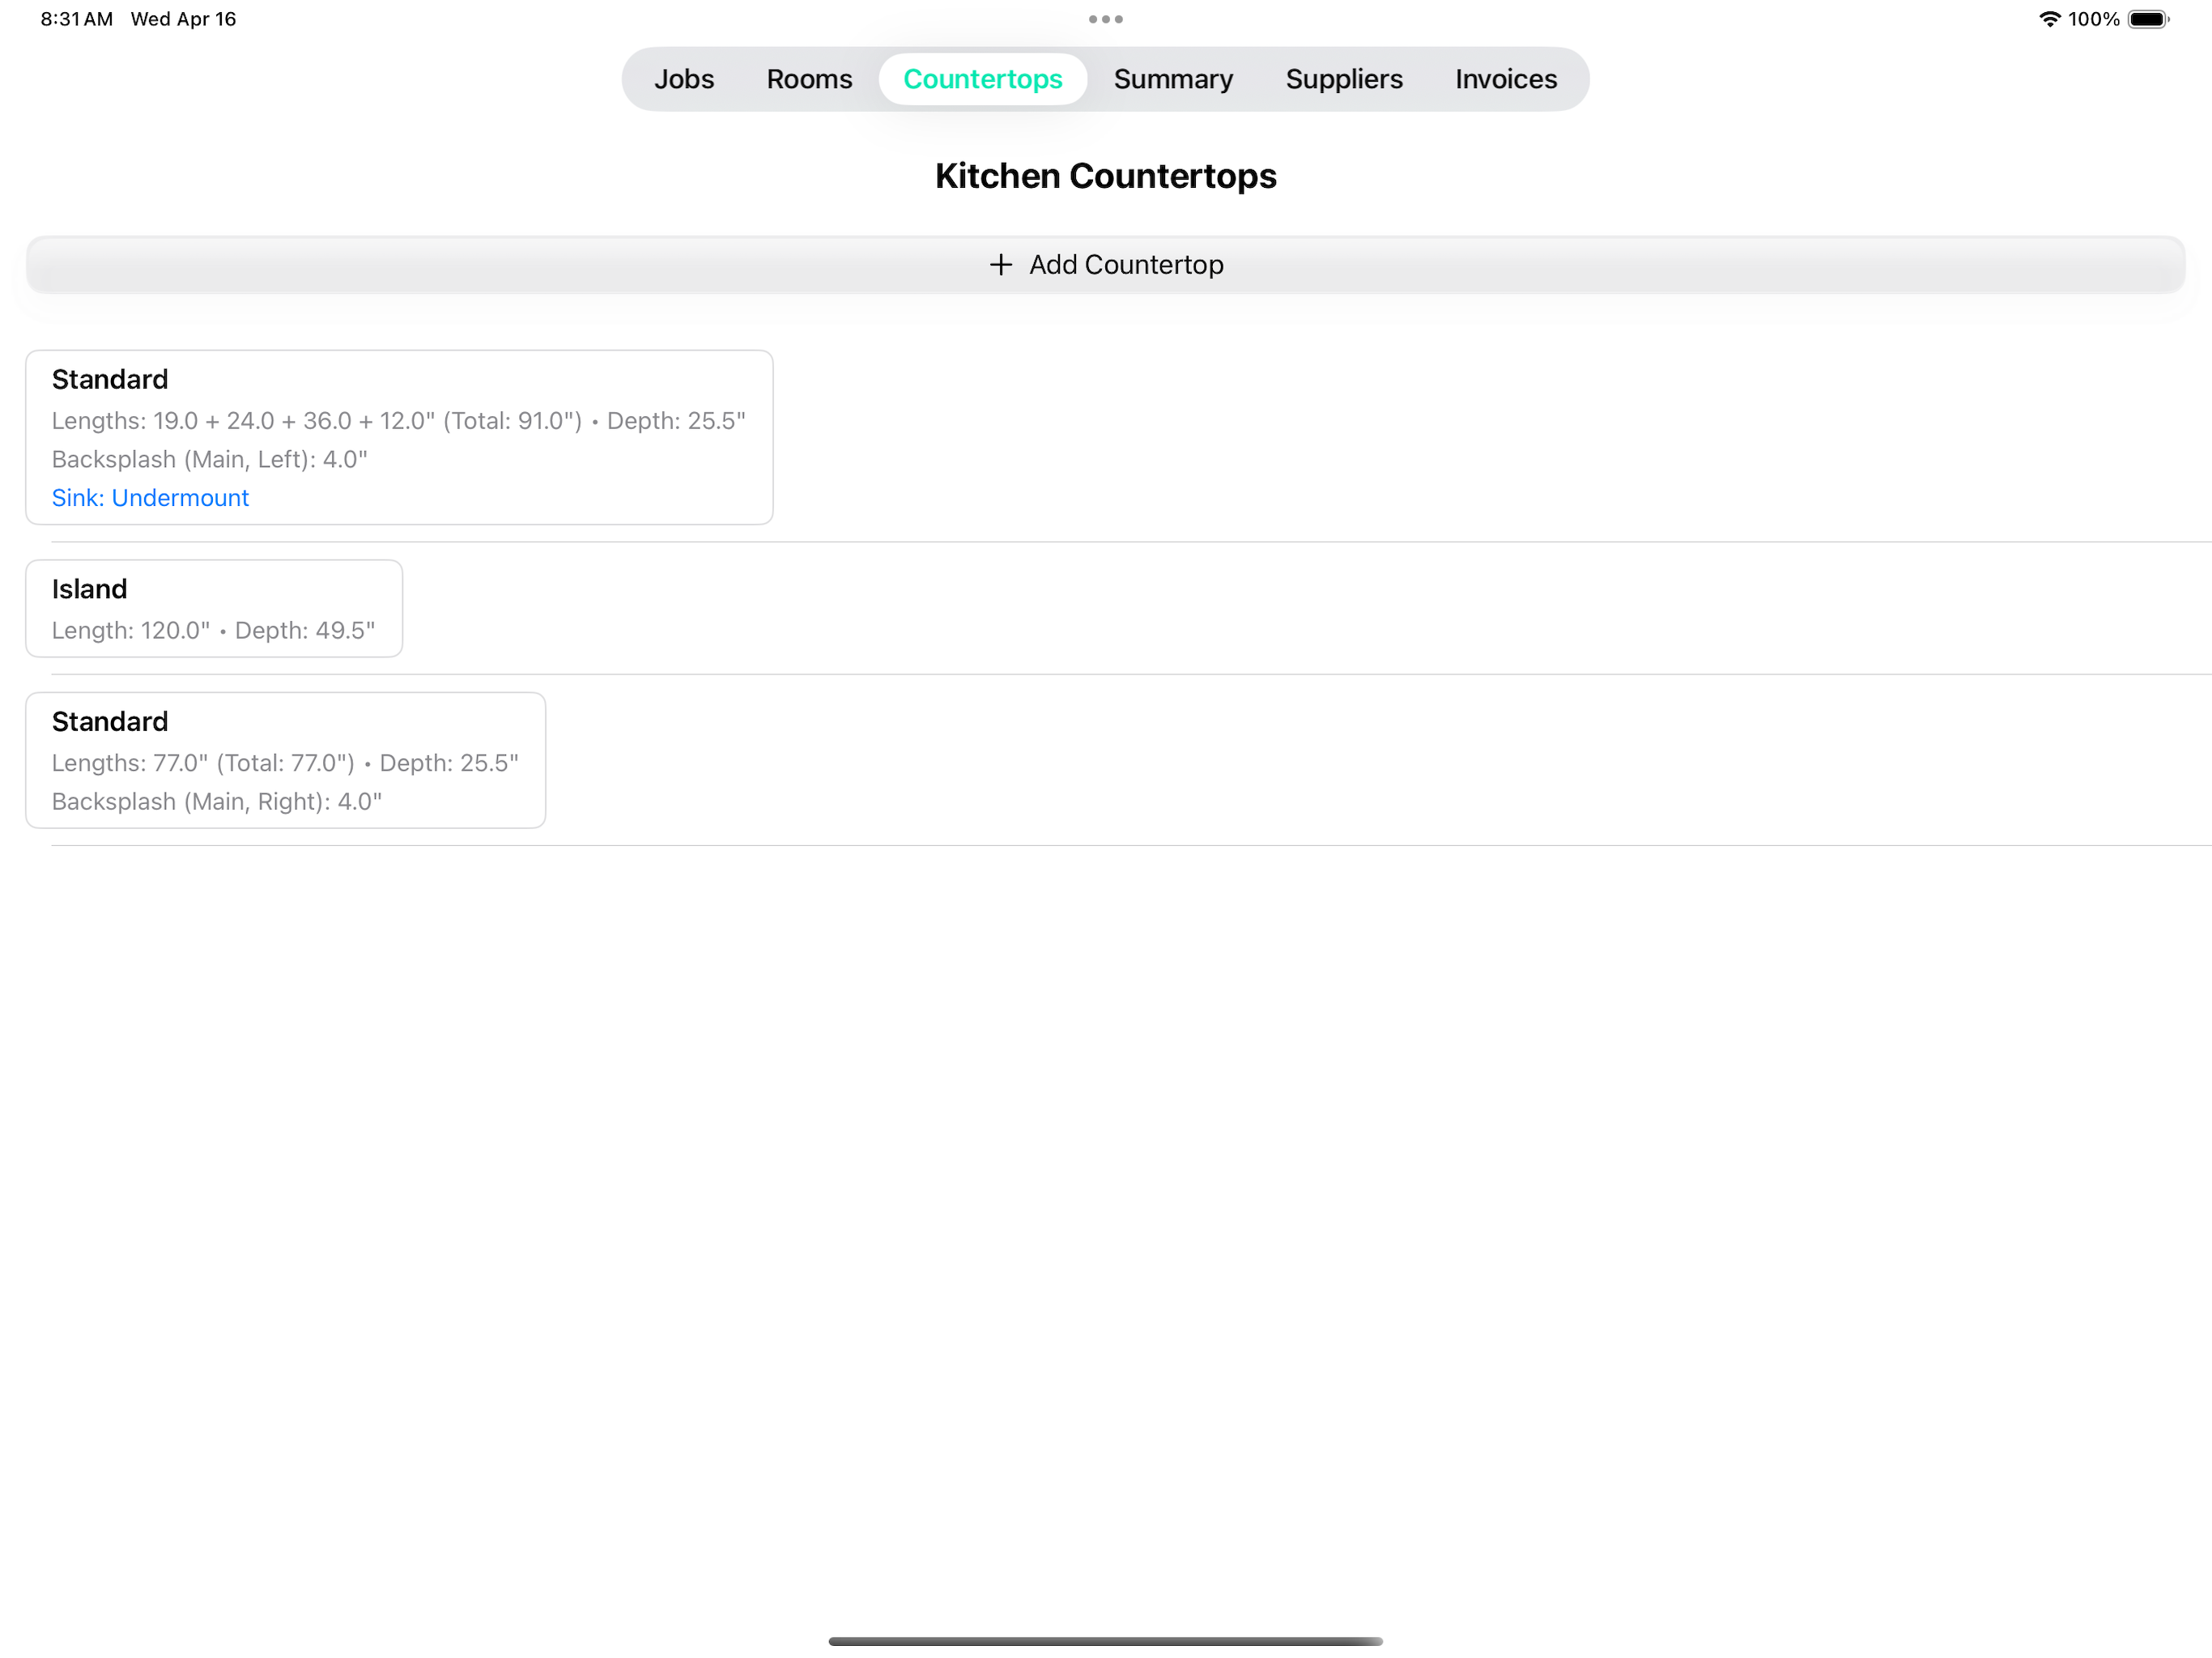Click the Backsplash (Main, Right) 4.0" line

[217, 802]
